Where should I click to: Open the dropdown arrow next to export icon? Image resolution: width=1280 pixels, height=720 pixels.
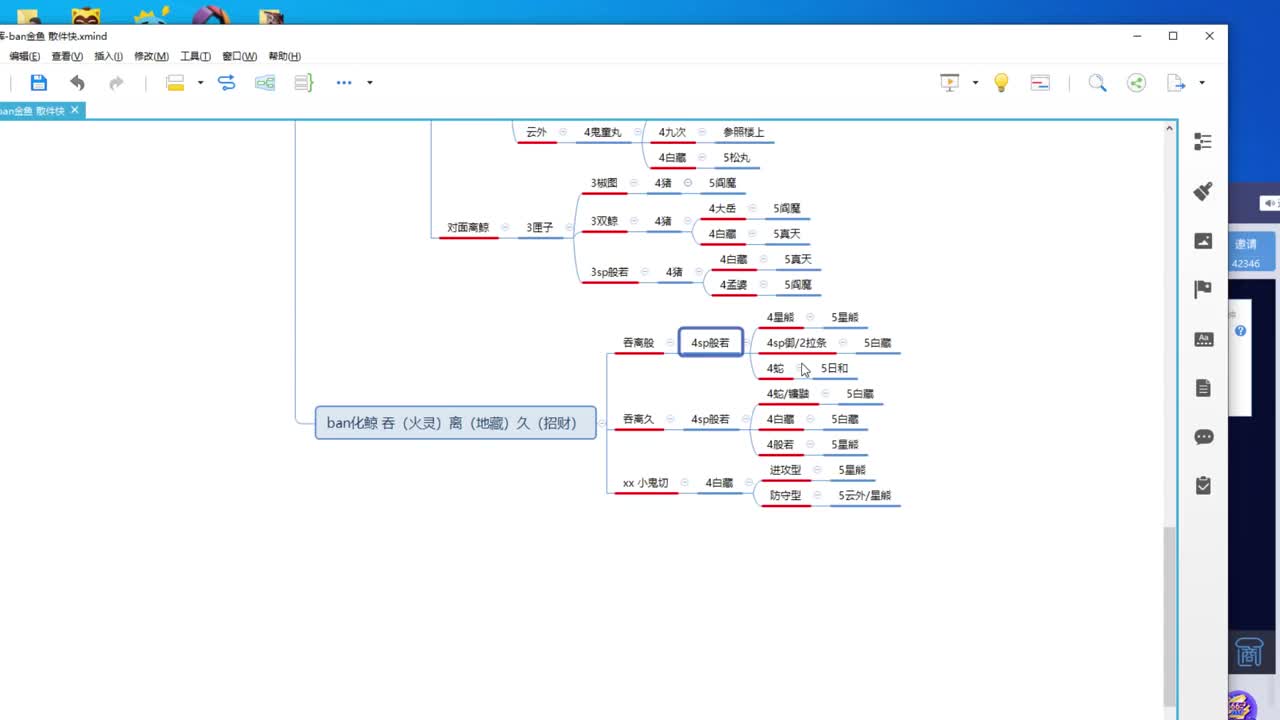click(1202, 83)
